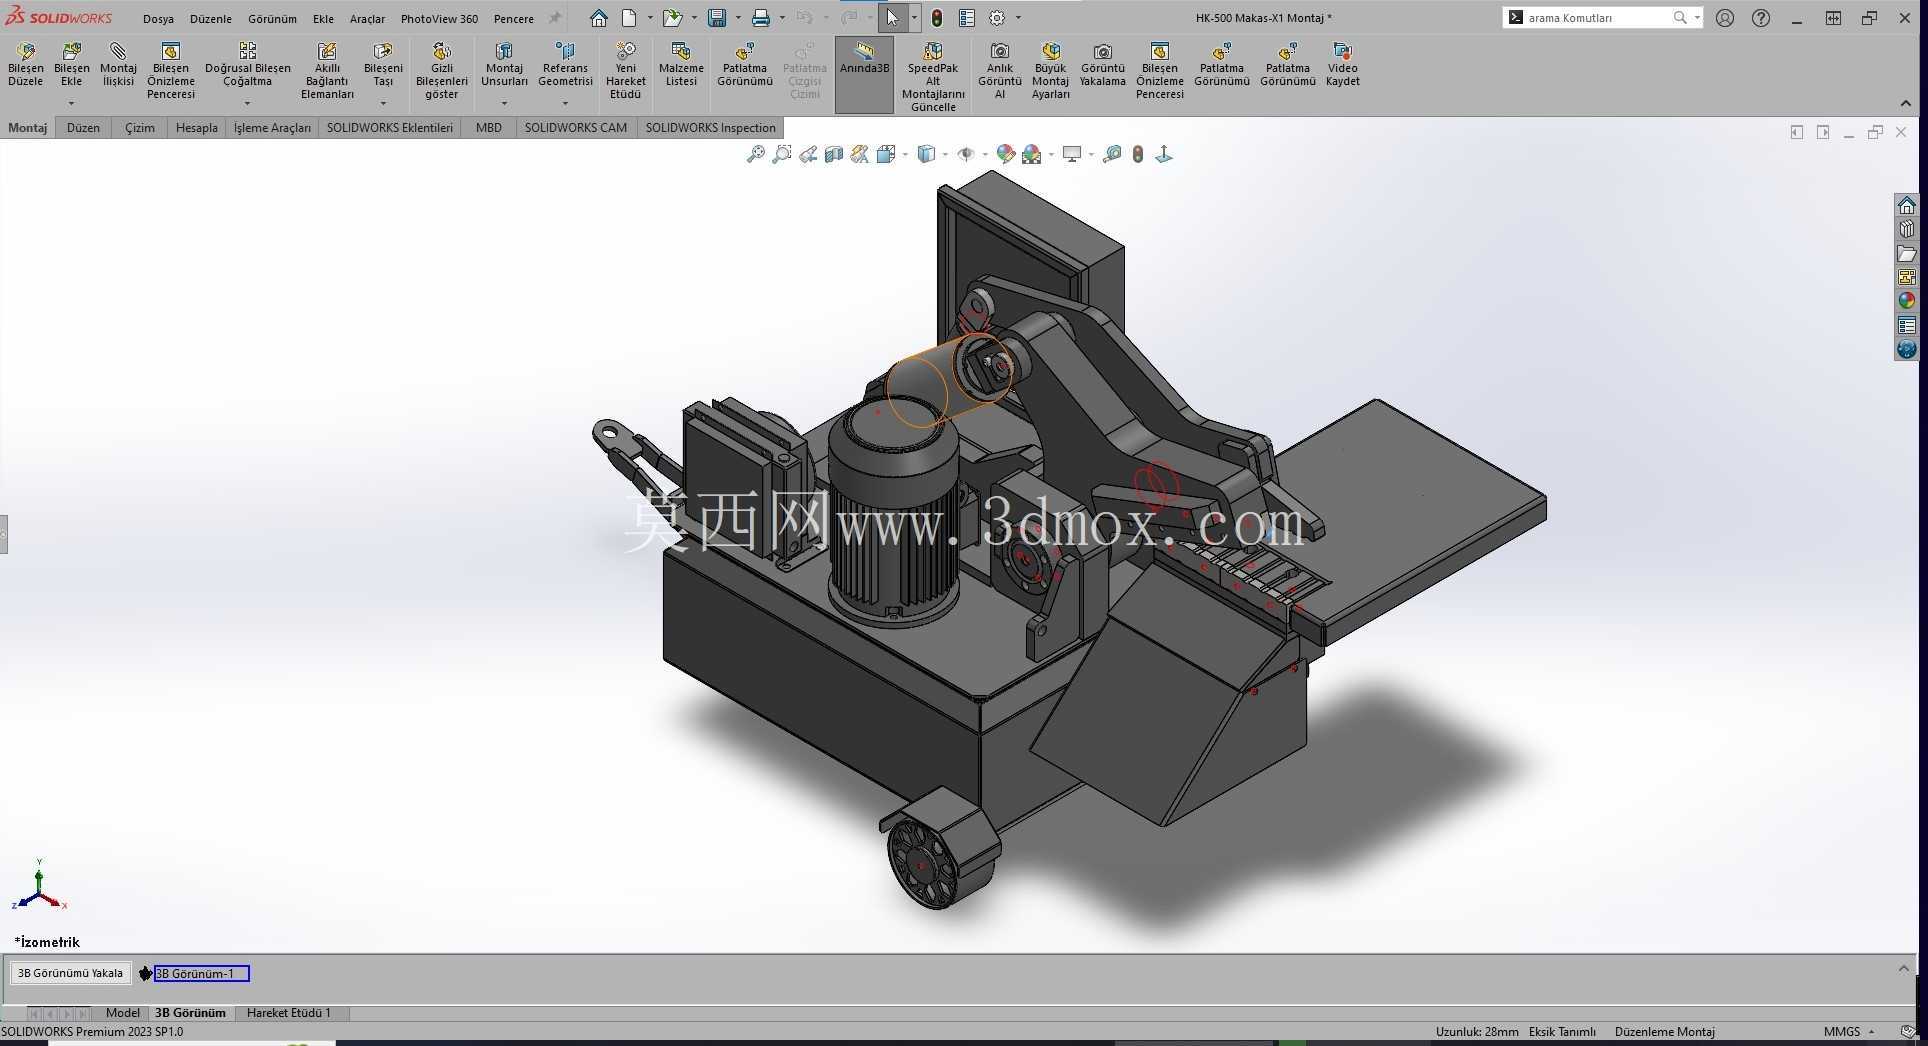The width and height of the screenshot is (1928, 1046).
Task: Click Anlık Görüntü Al snapshot tool
Action: coord(999,71)
